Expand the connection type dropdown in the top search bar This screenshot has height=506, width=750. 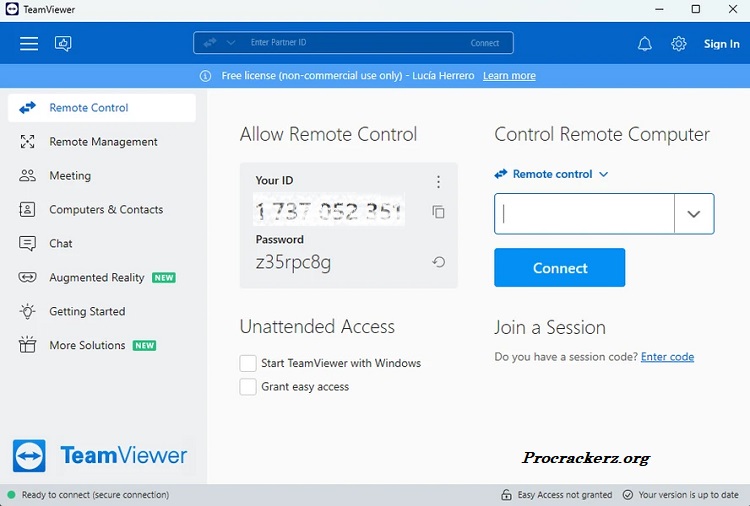pyautogui.click(x=231, y=43)
